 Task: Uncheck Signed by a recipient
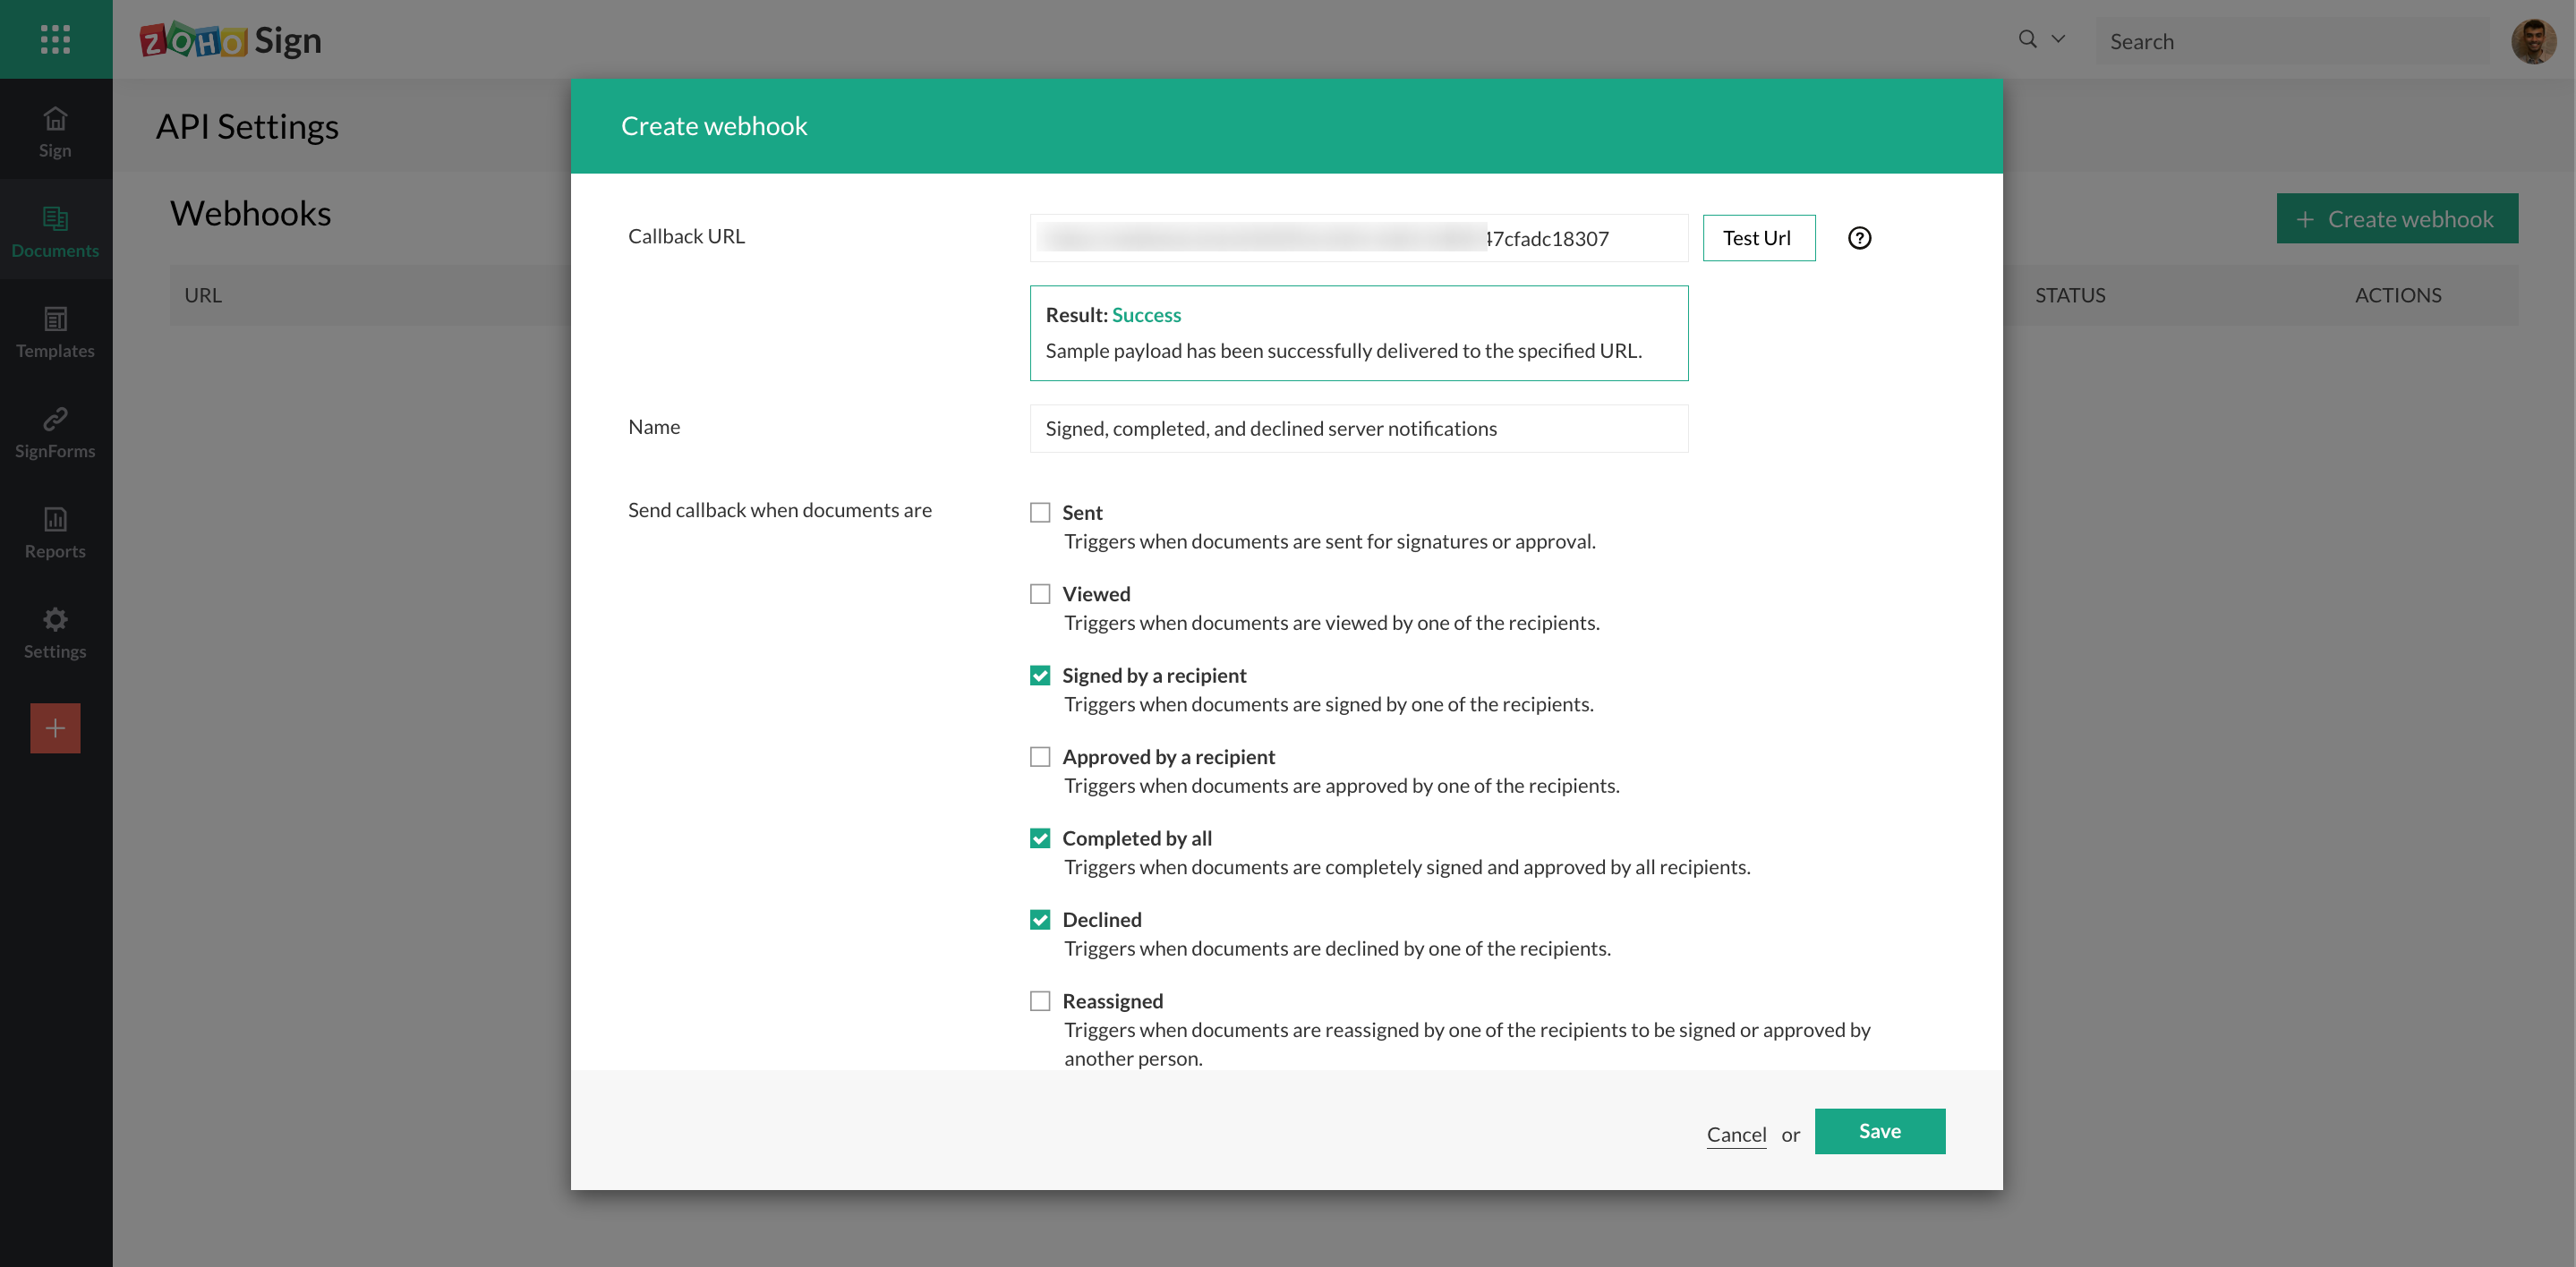coord(1040,676)
